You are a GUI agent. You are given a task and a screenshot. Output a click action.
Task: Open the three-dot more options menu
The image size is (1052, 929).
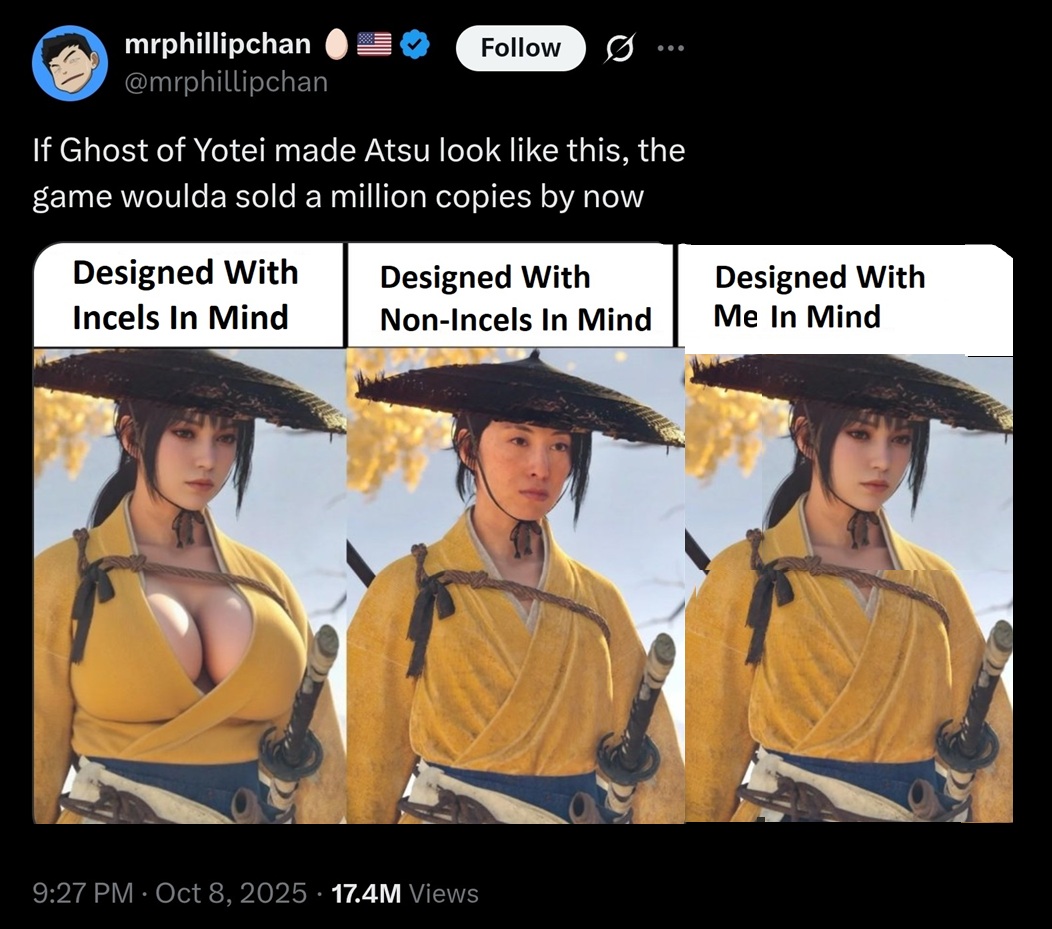point(671,48)
